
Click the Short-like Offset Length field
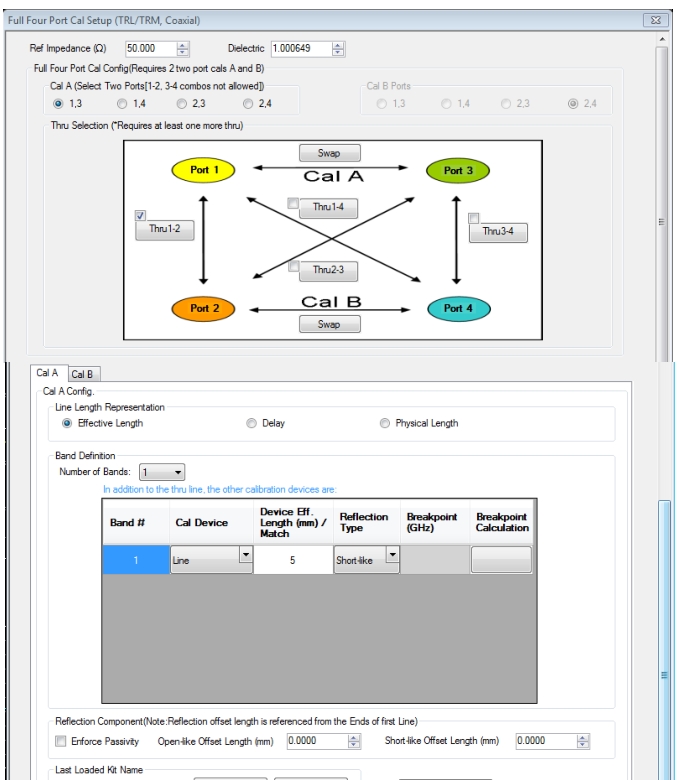547,741
